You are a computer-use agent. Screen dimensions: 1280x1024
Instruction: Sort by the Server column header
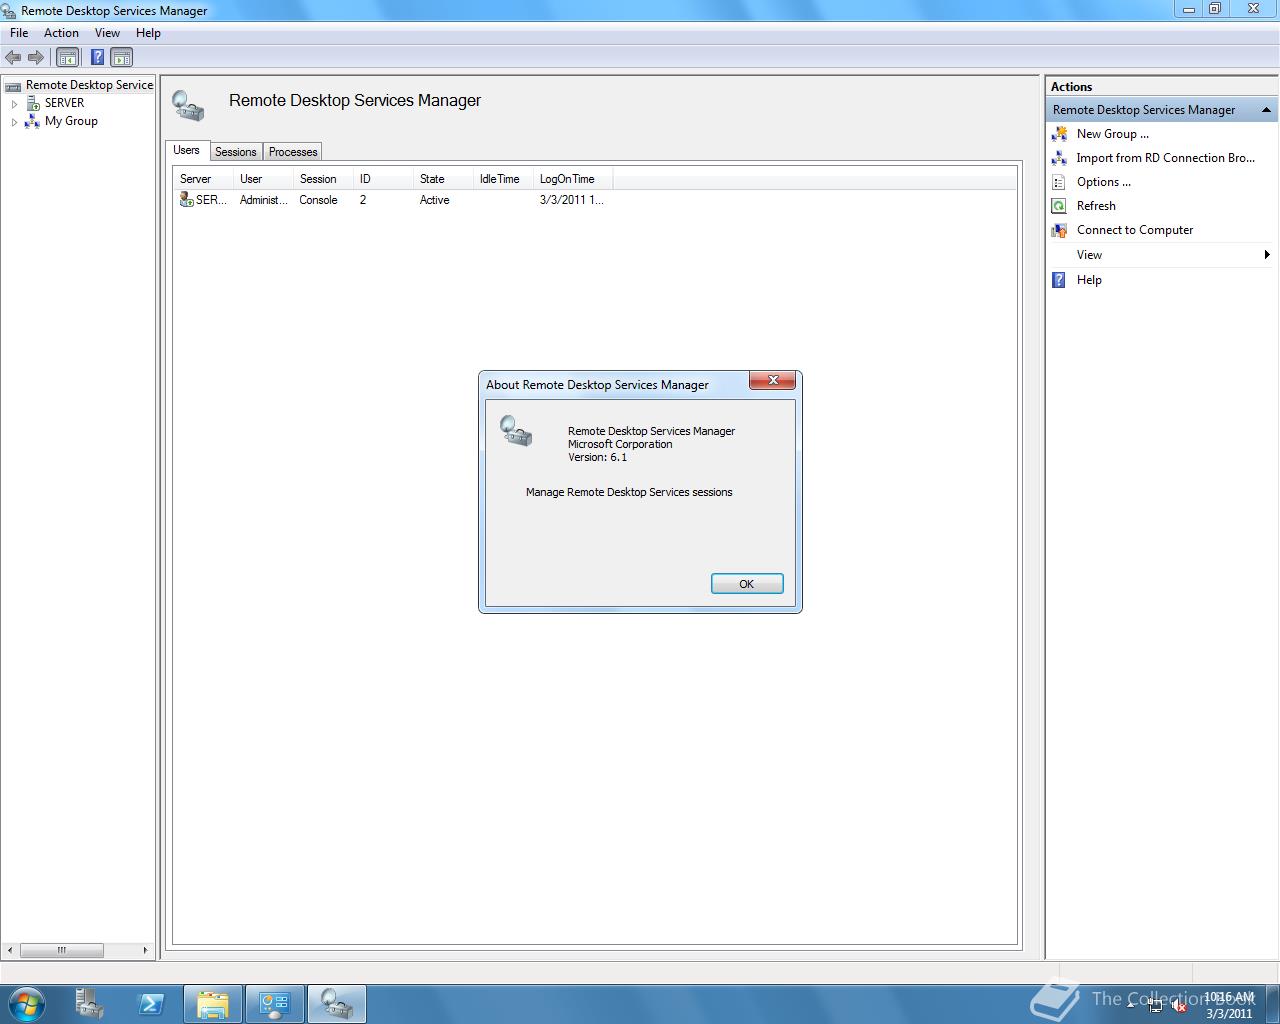coord(203,179)
